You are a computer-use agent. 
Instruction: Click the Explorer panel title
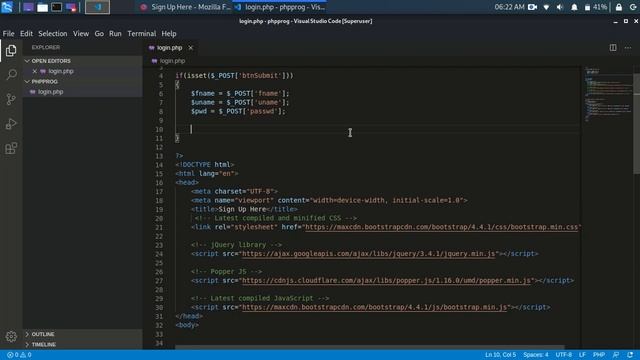tap(46, 47)
